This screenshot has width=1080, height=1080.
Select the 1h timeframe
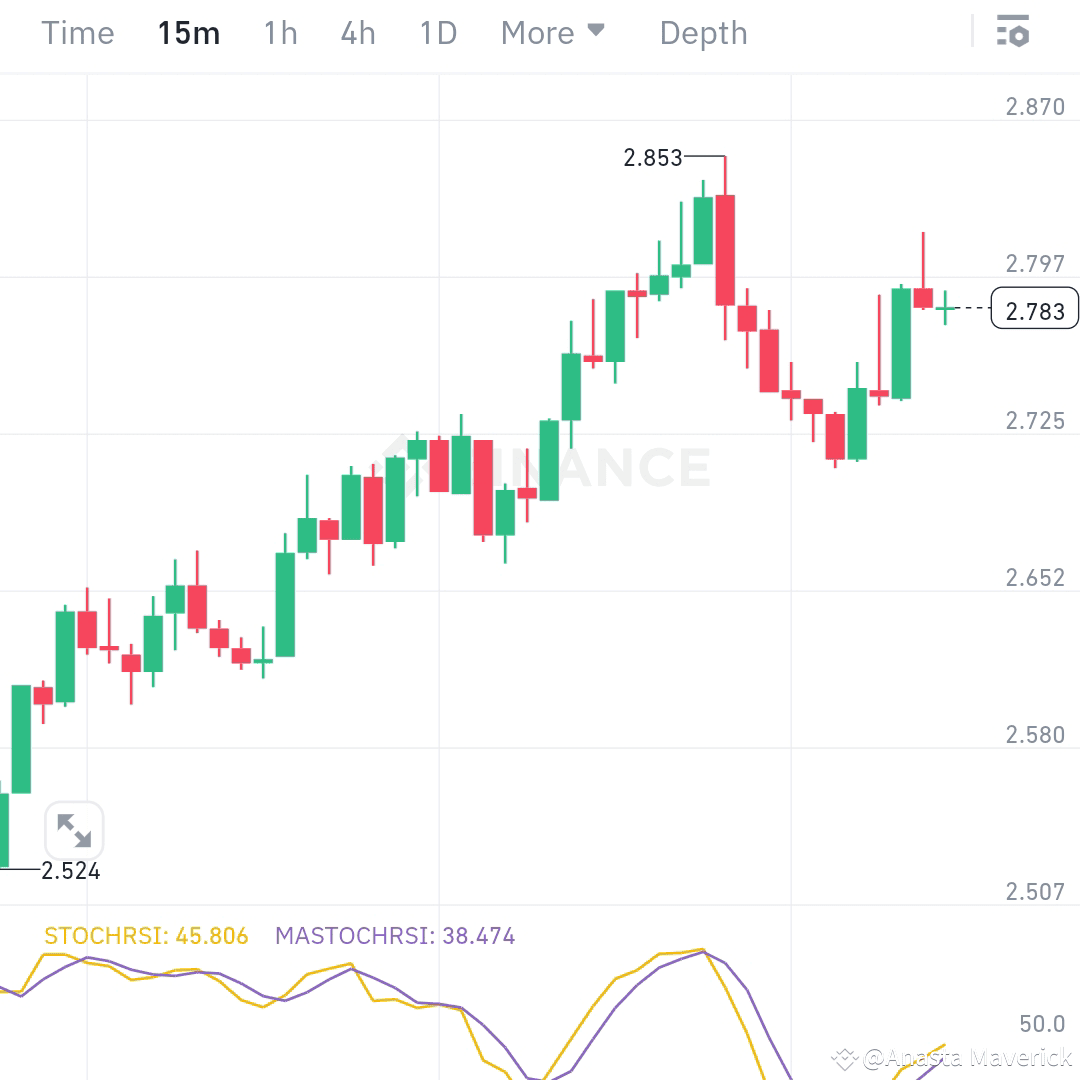coord(279,32)
